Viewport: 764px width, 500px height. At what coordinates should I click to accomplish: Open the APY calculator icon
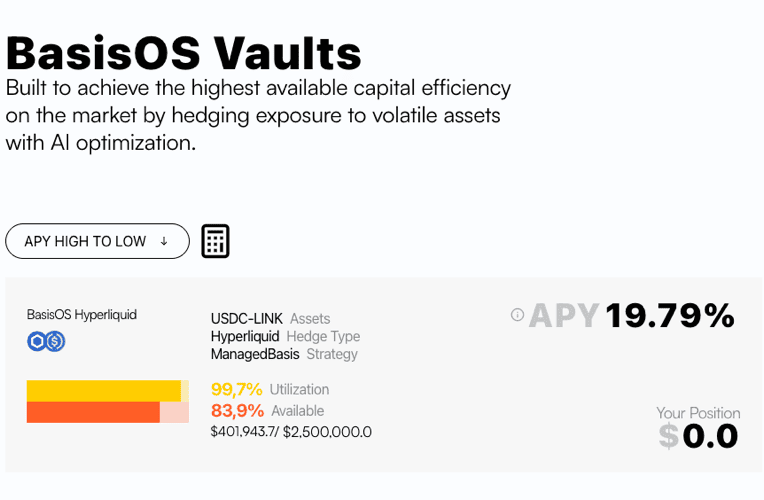(x=215, y=241)
